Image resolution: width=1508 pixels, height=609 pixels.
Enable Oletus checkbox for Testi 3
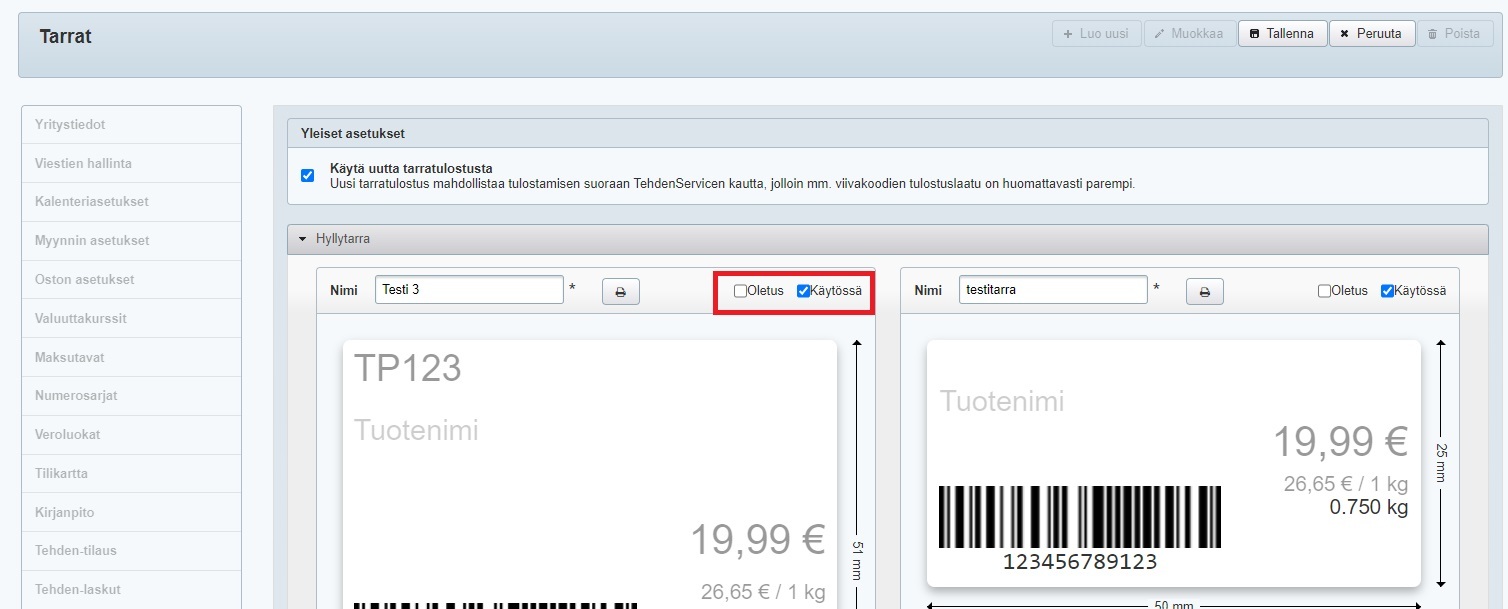(740, 291)
